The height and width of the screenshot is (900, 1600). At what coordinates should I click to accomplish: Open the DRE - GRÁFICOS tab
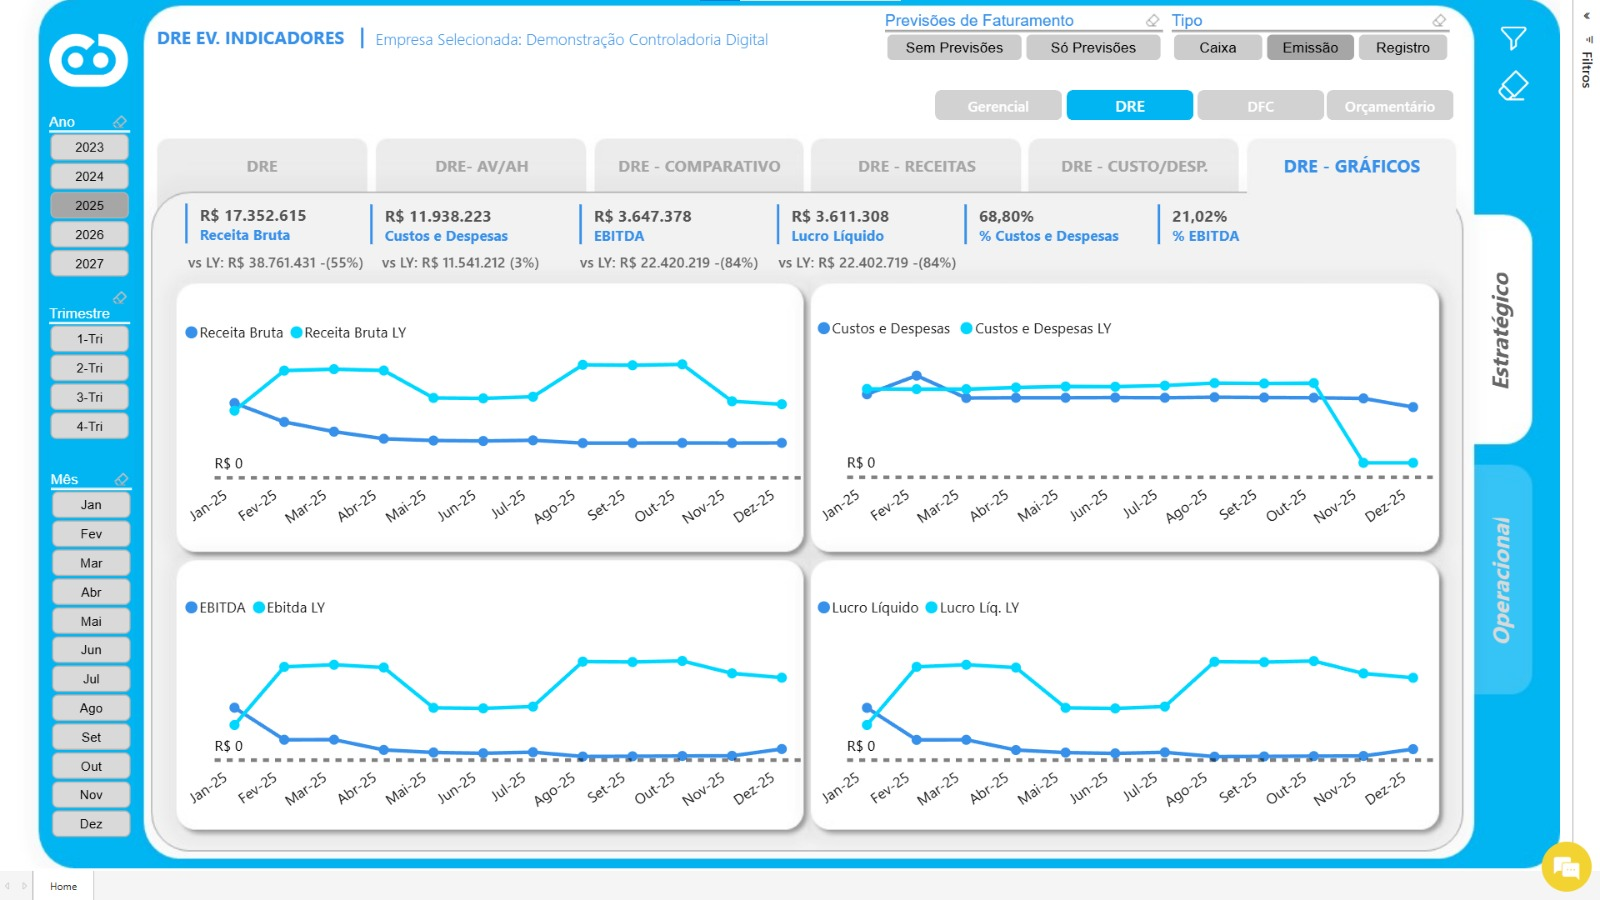(x=1352, y=166)
